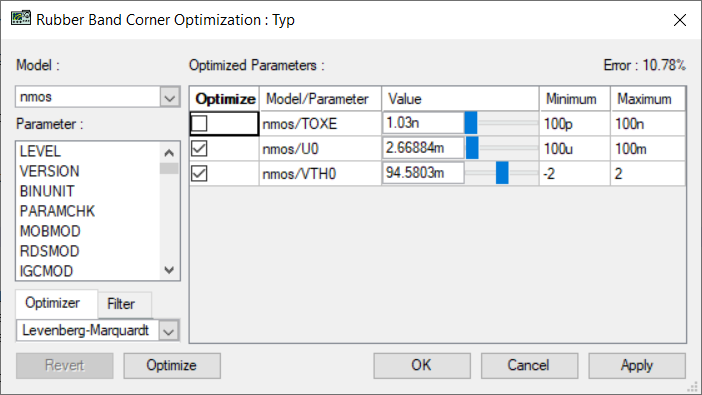Click the U0 value slider thumb

(x=472, y=148)
